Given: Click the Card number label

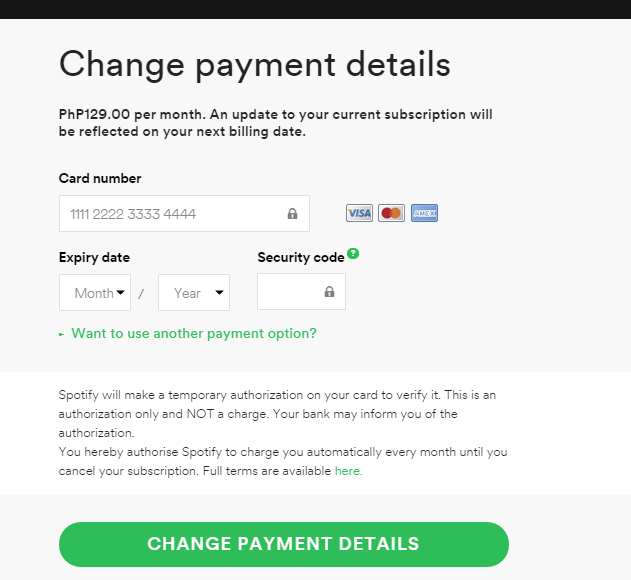Looking at the screenshot, I should 100,178.
